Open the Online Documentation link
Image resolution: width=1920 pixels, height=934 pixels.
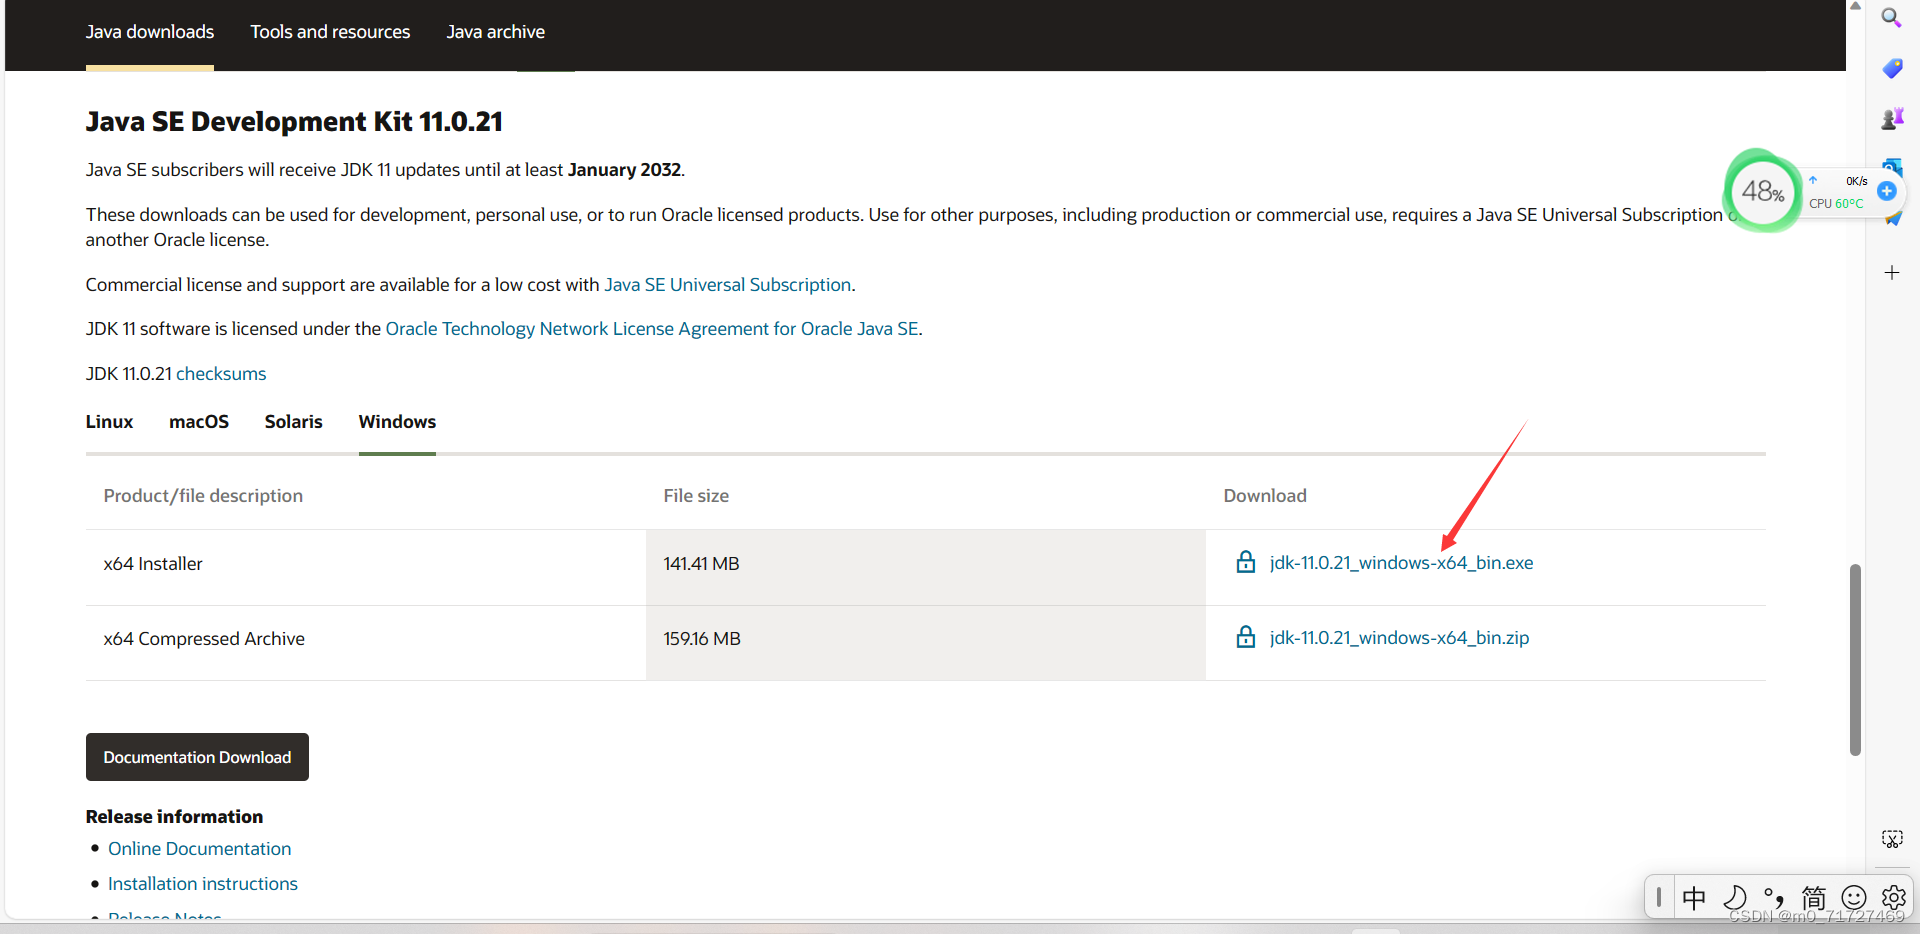click(x=200, y=849)
